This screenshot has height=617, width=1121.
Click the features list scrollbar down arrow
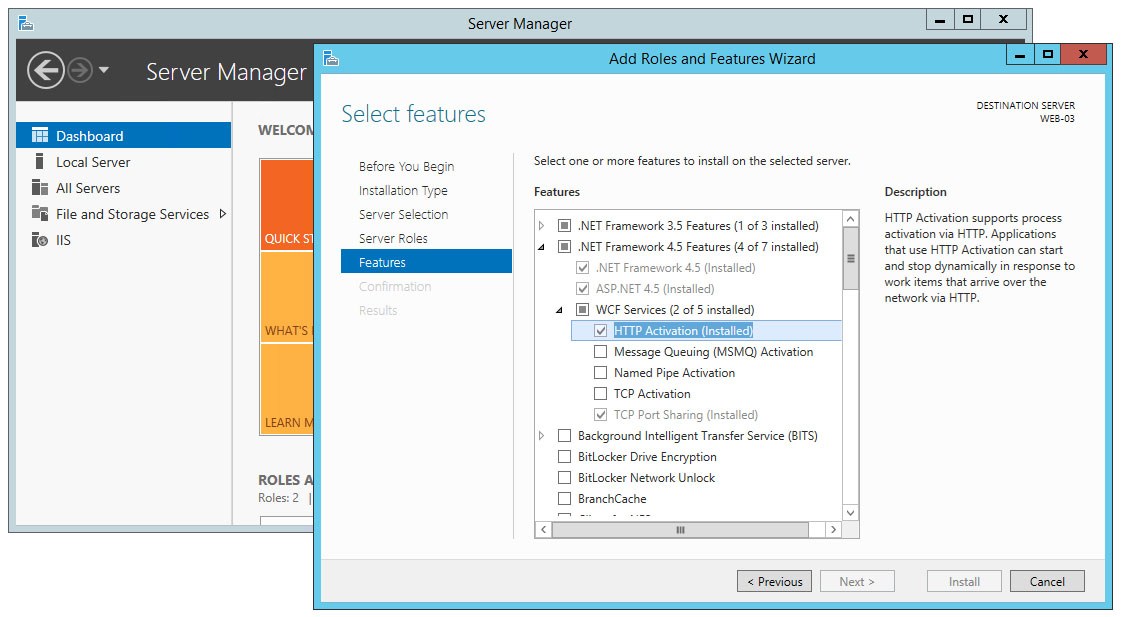point(849,512)
